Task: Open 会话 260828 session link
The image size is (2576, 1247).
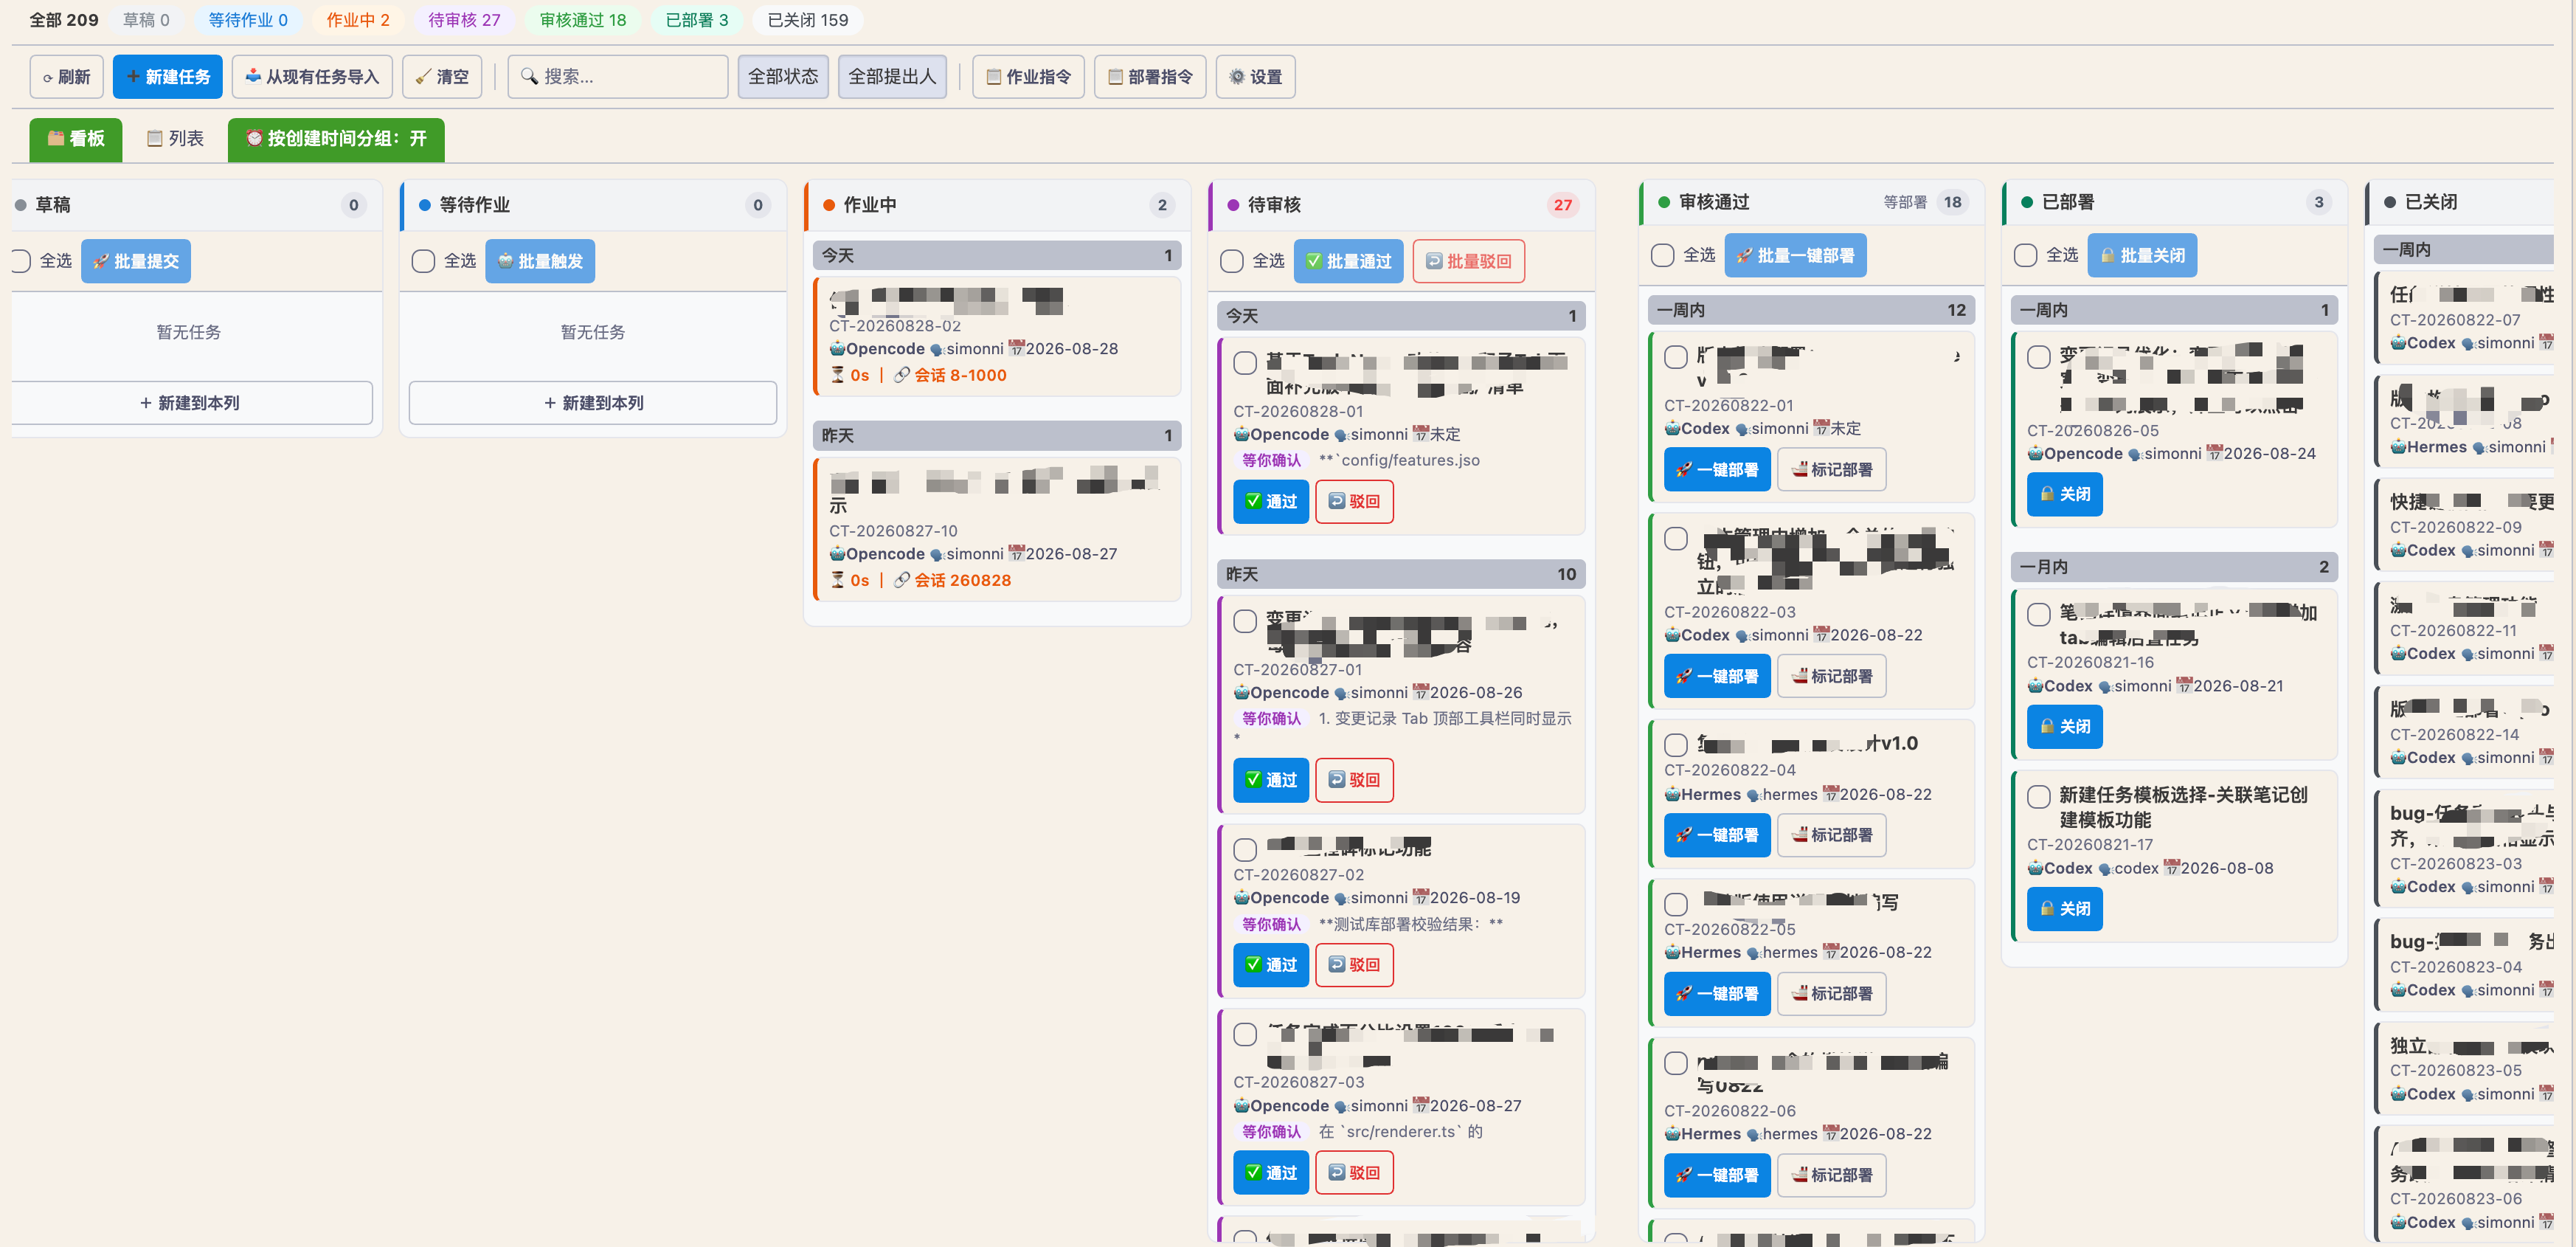Action: tap(952, 580)
